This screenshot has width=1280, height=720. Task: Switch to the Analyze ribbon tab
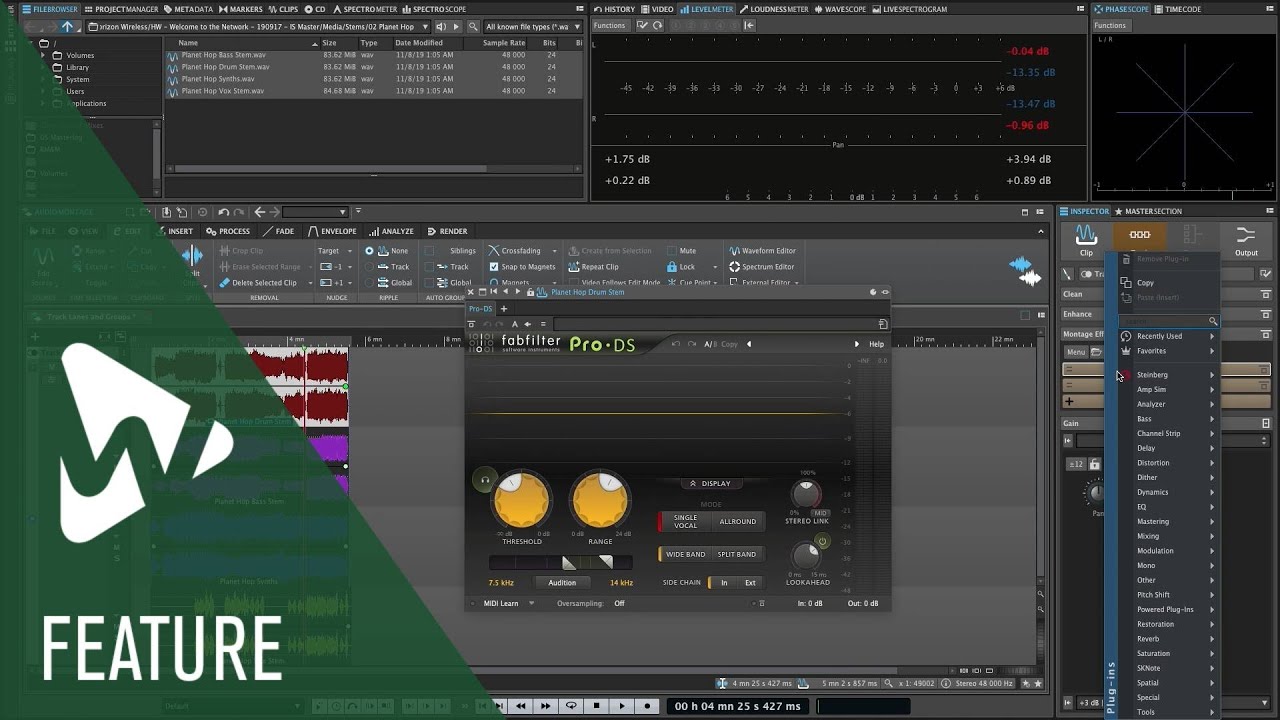coord(391,231)
